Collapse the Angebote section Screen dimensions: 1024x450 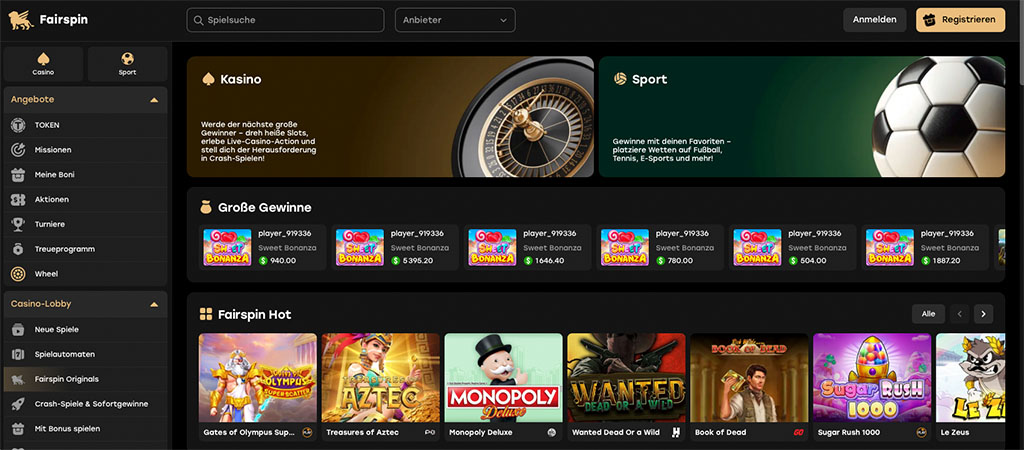(x=154, y=100)
